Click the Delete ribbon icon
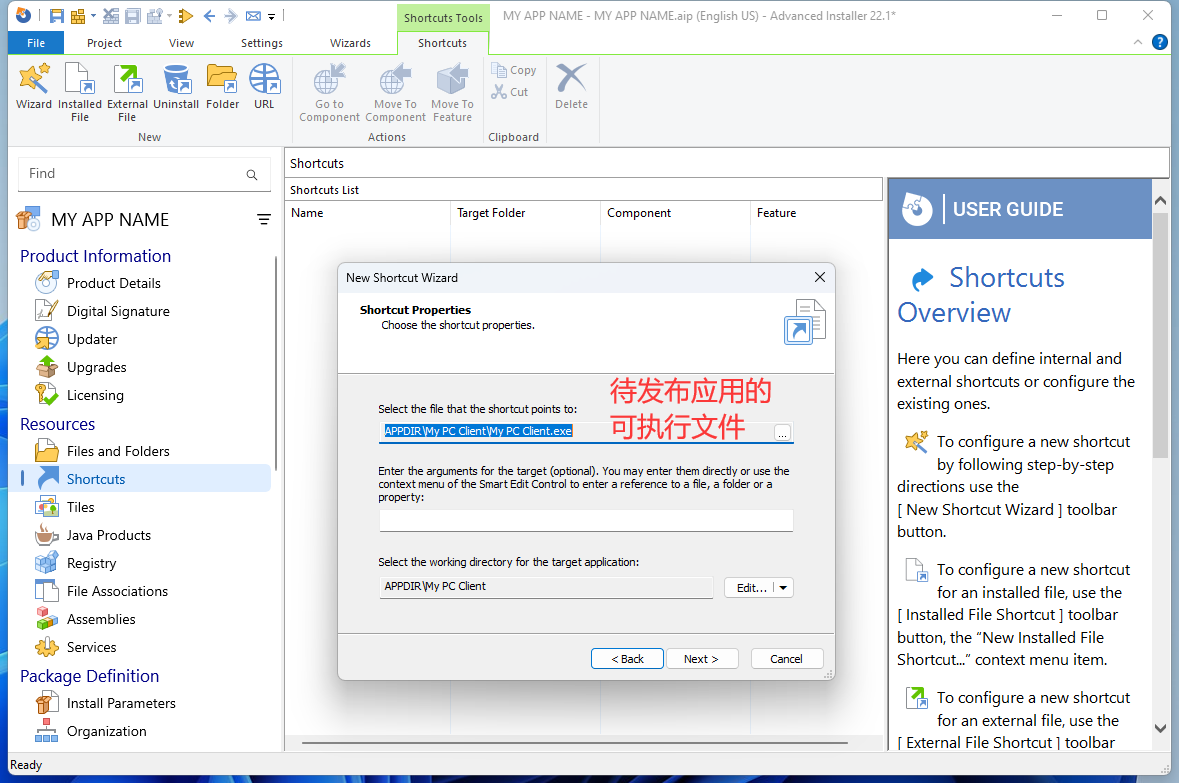 (x=571, y=87)
